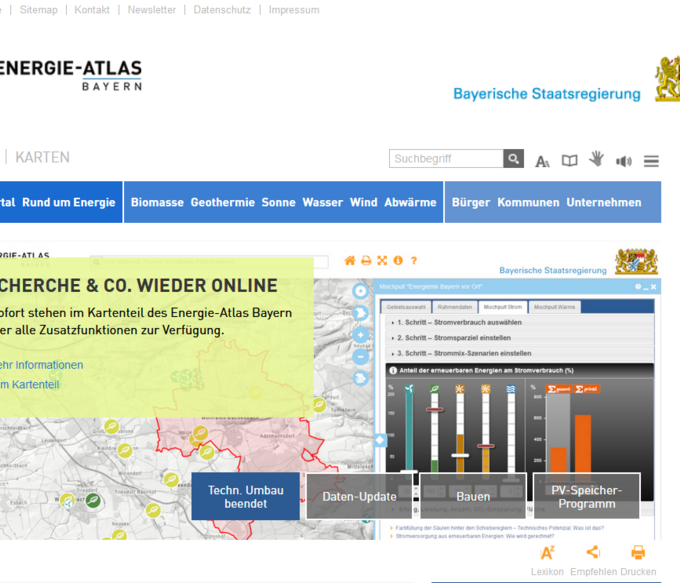Select the Mischpult Strom tab
Screen dimensions: 680x583
[x=503, y=307]
